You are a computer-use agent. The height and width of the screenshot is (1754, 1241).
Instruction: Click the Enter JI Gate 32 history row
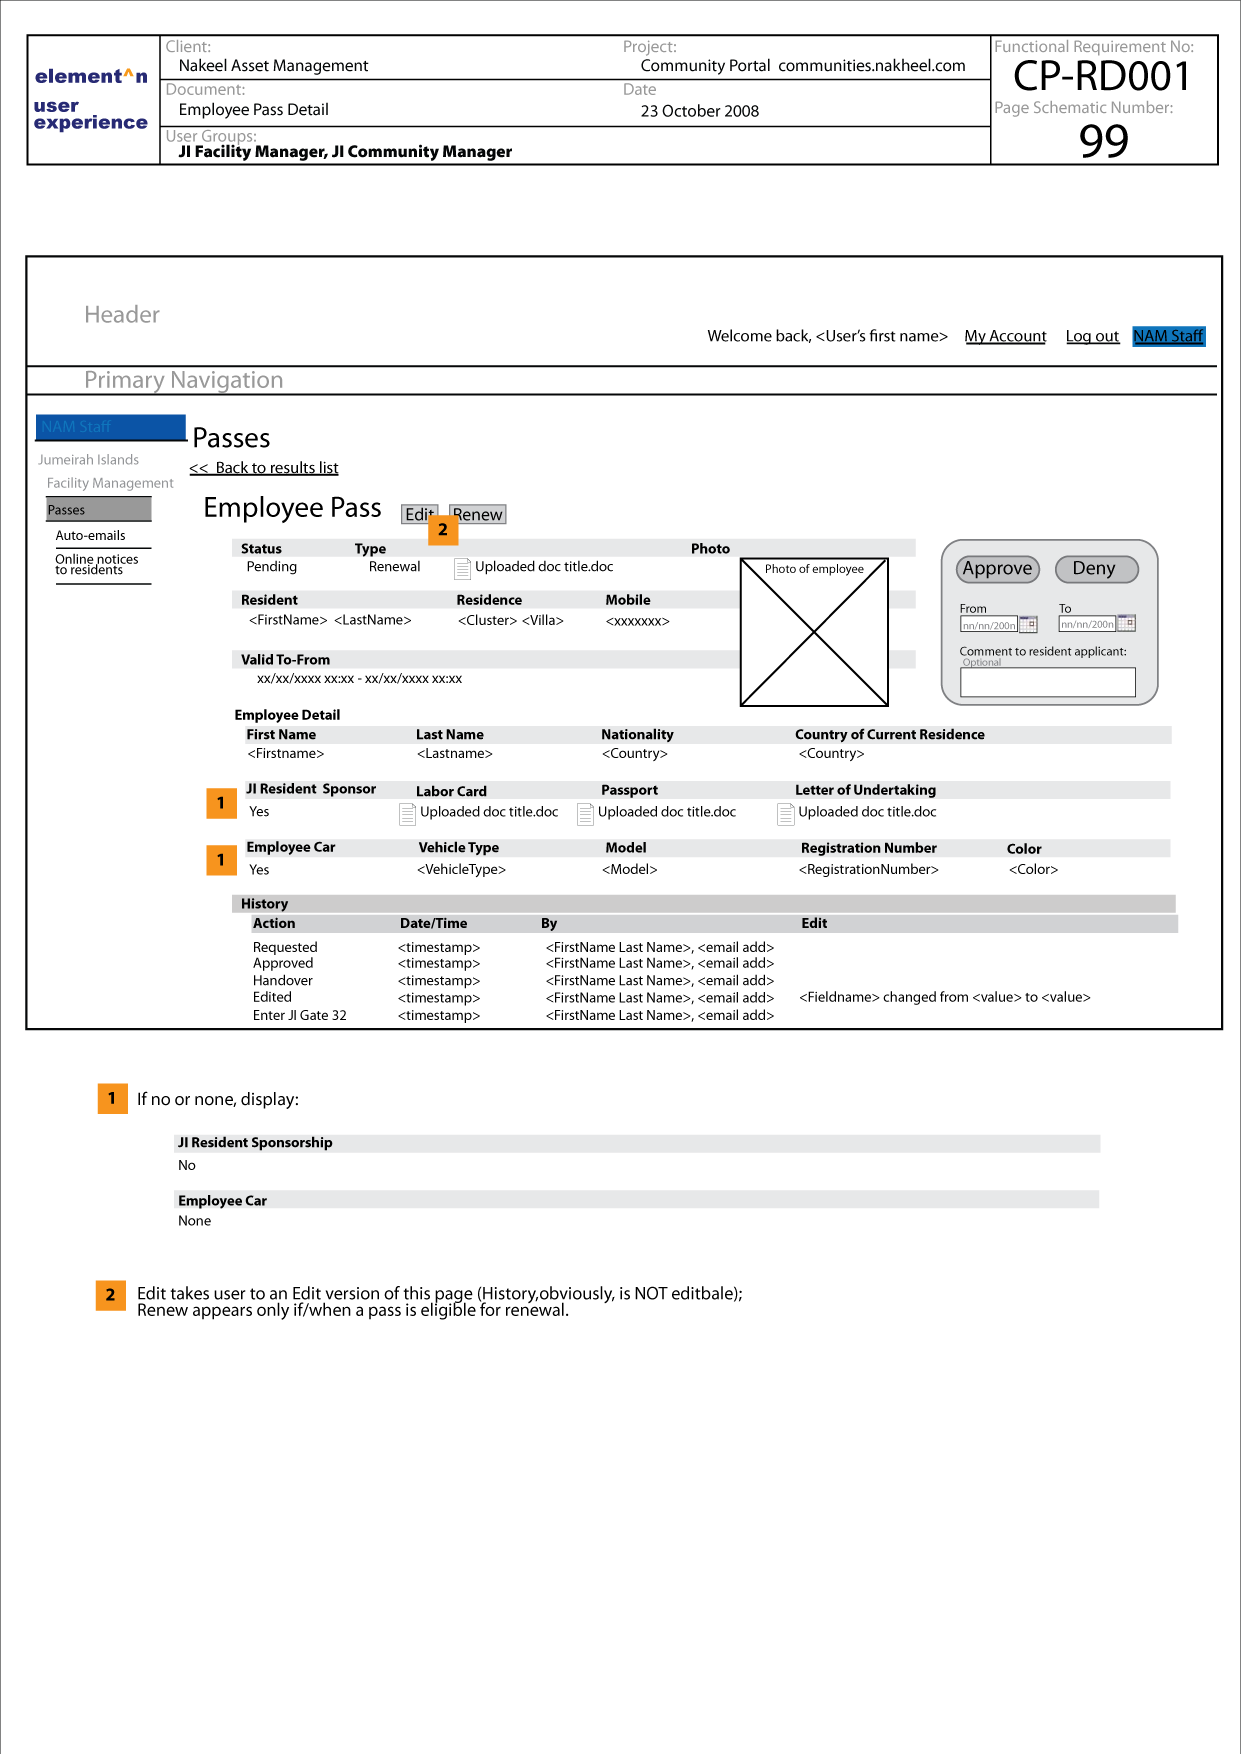coord(514,1015)
